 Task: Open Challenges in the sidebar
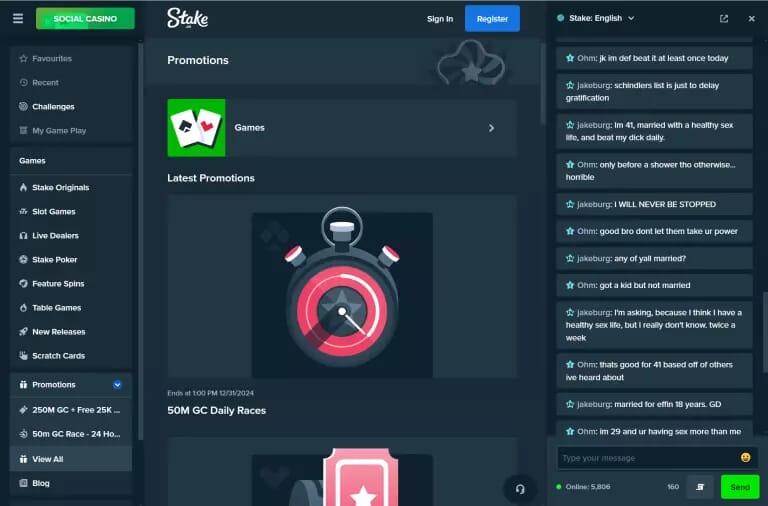coord(71,106)
